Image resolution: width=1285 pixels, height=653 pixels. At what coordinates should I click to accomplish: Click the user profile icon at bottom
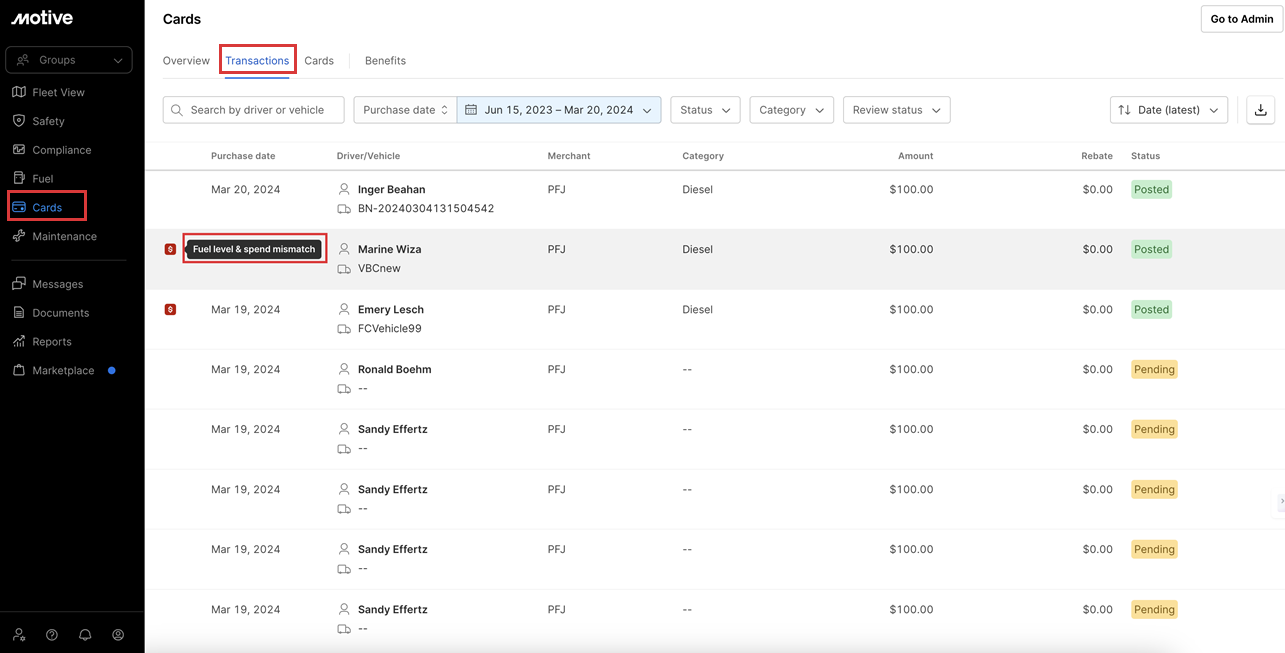point(118,635)
